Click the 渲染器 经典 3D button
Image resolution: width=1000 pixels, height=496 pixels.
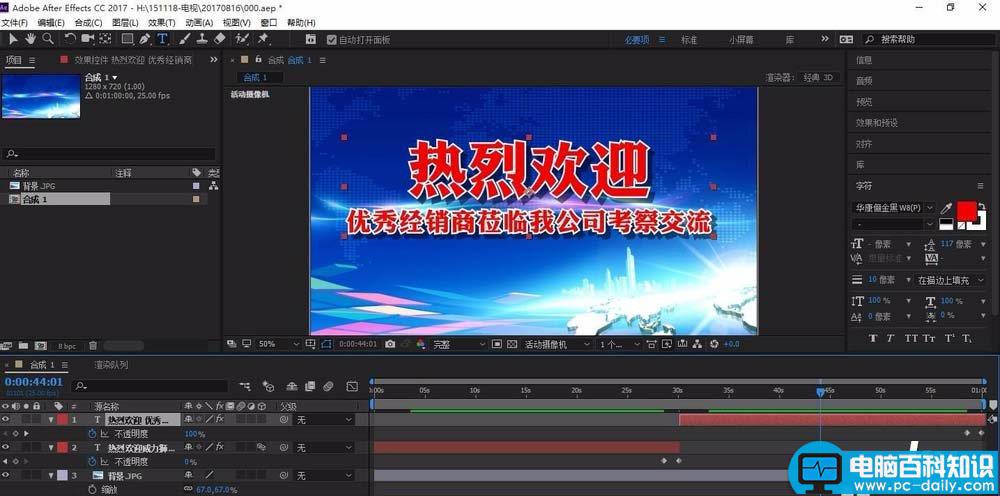tap(820, 78)
